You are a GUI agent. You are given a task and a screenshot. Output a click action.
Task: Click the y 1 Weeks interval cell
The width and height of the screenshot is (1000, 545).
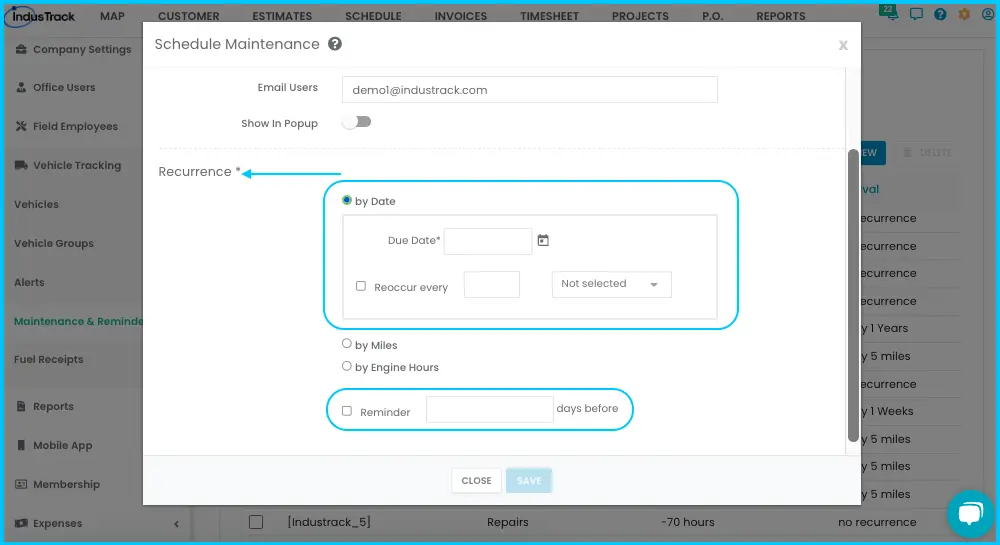[x=888, y=411]
